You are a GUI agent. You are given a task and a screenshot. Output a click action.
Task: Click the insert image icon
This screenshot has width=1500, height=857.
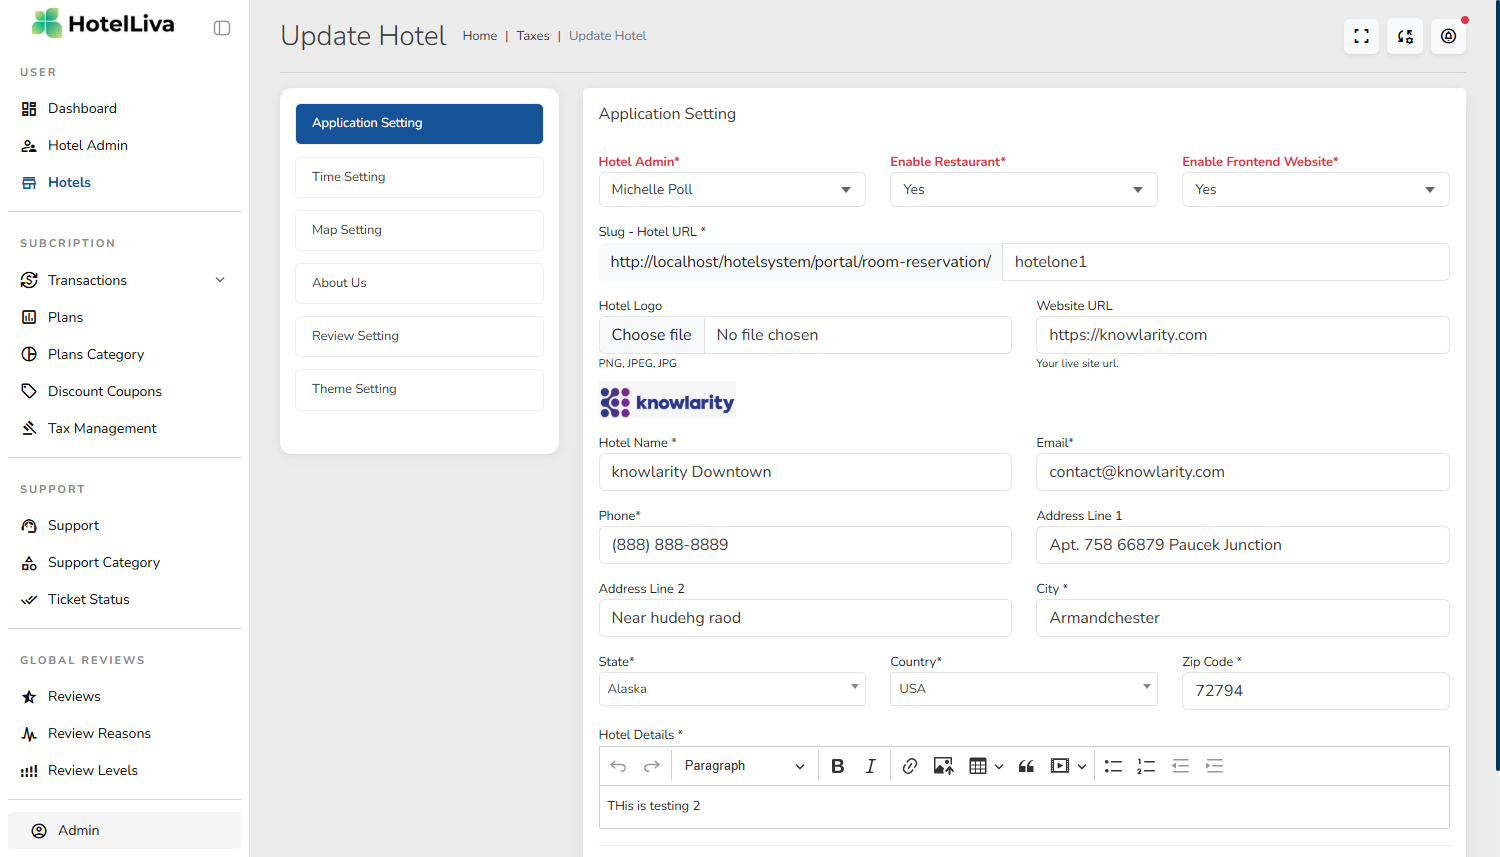(x=943, y=766)
